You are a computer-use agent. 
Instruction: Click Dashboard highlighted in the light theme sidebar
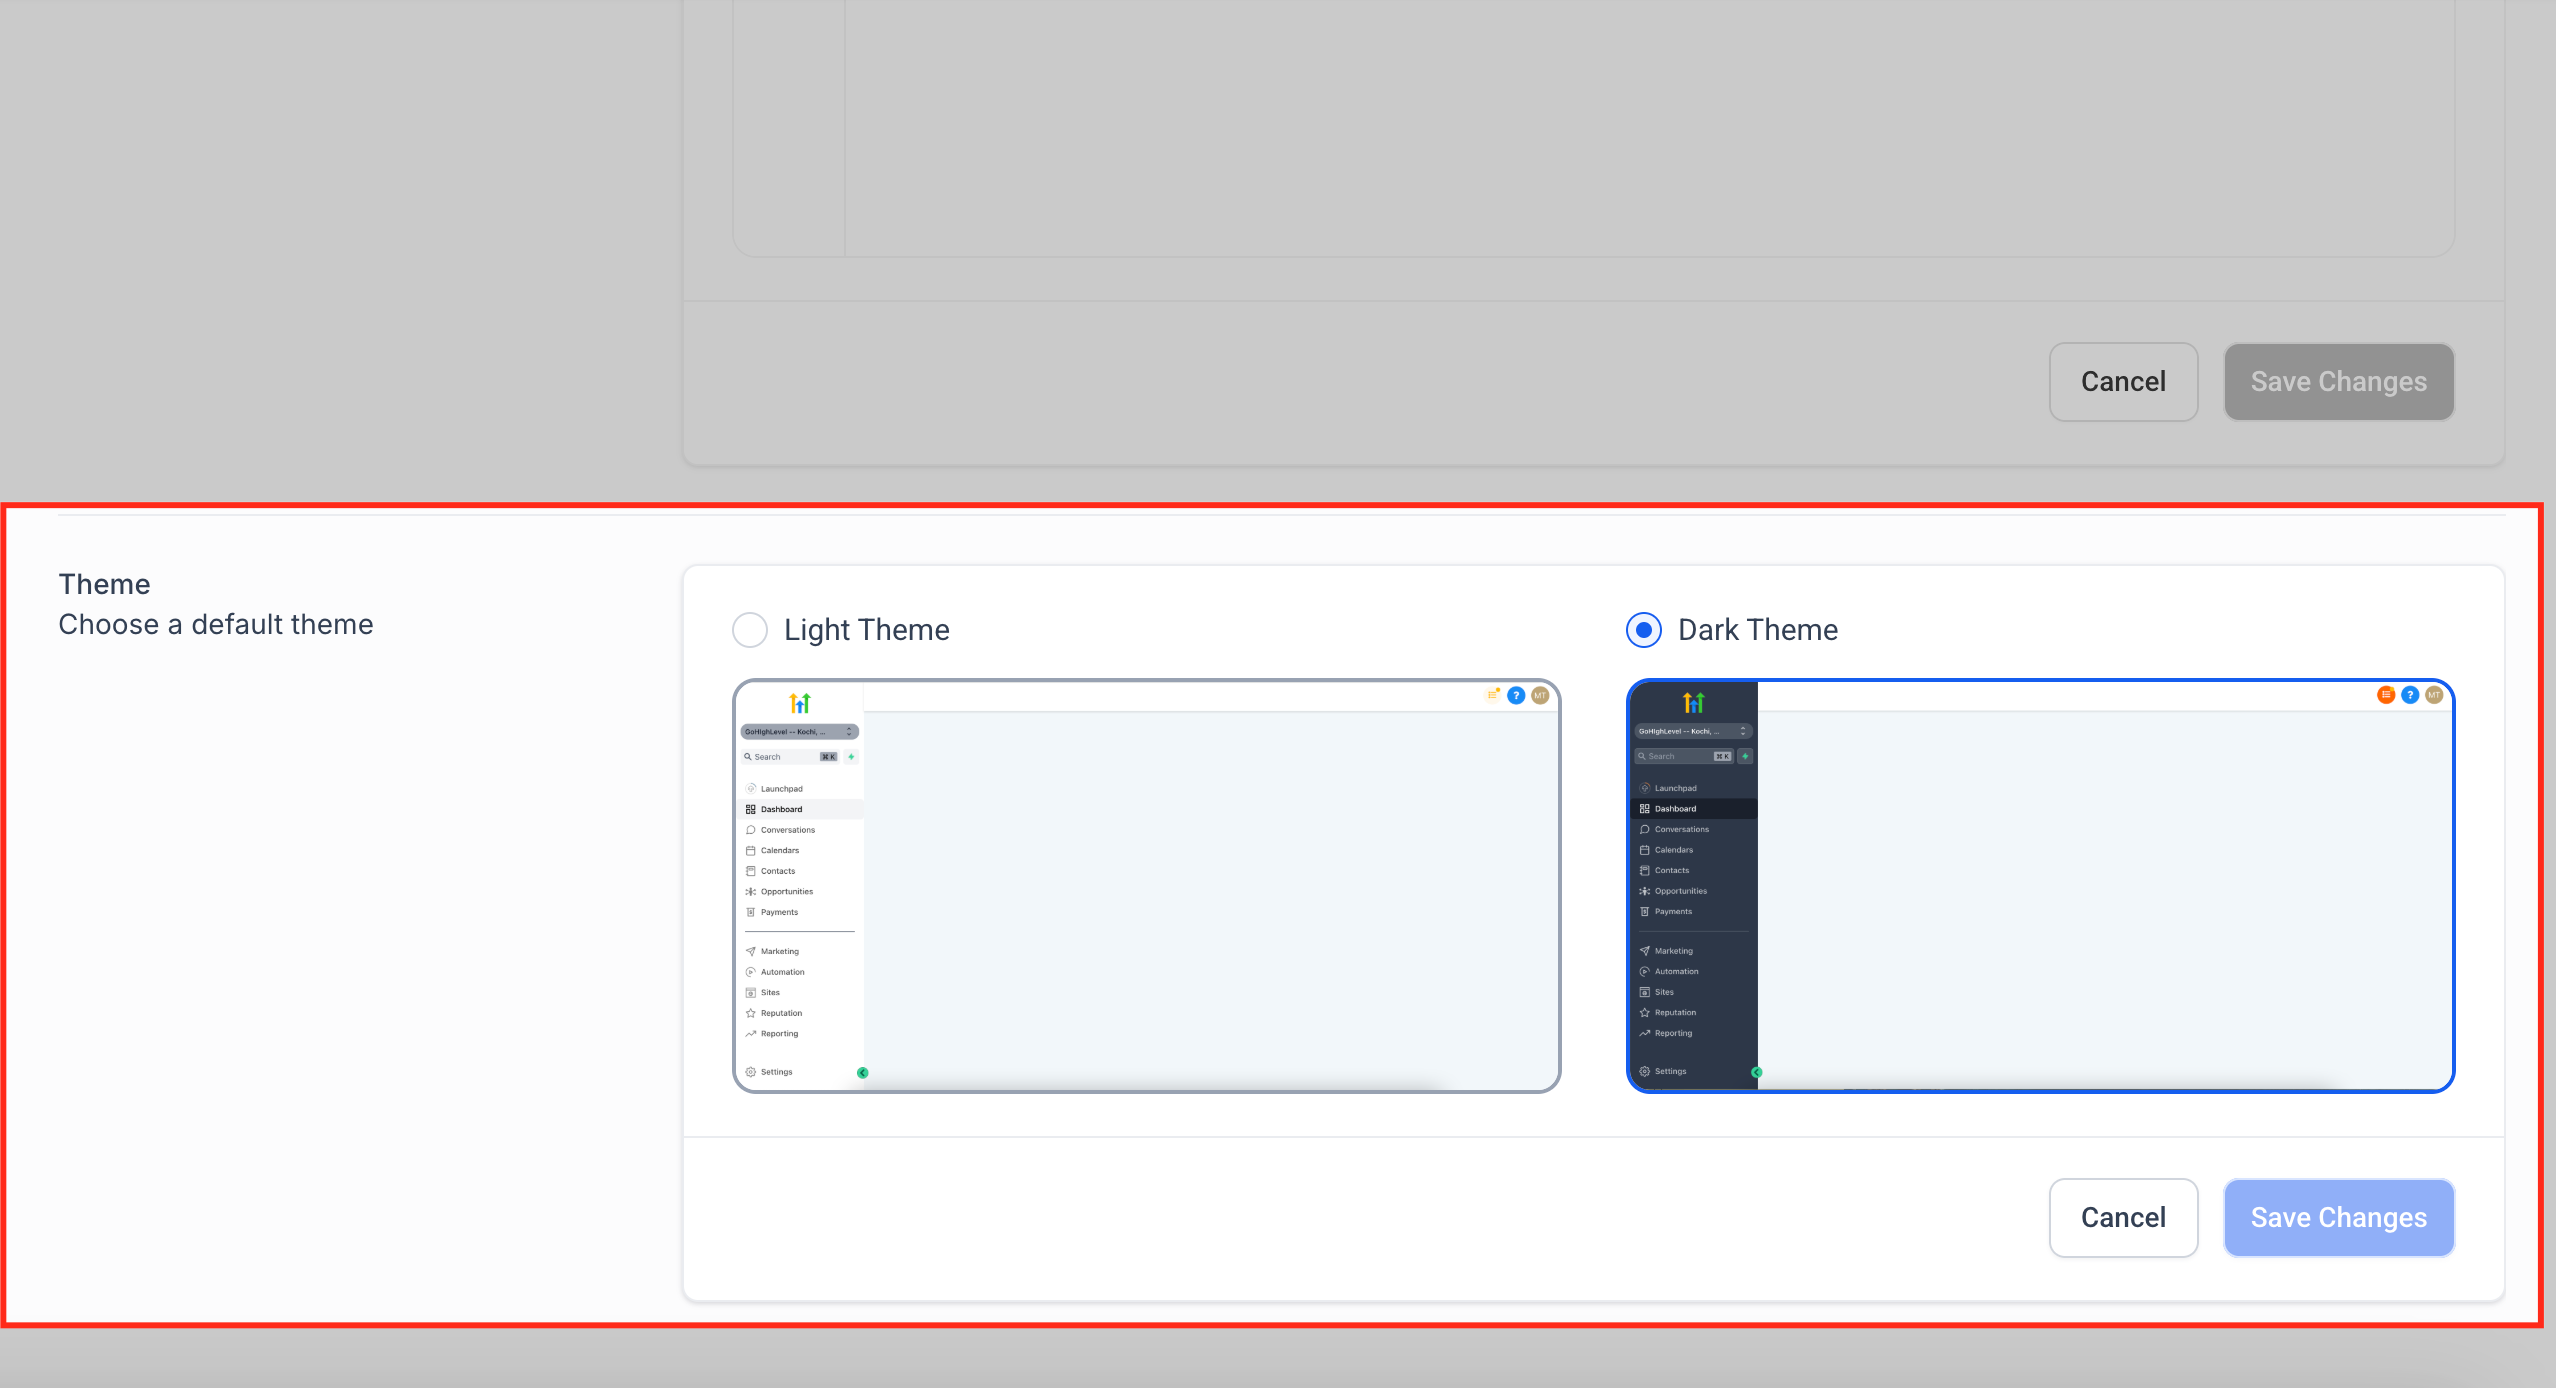781,809
